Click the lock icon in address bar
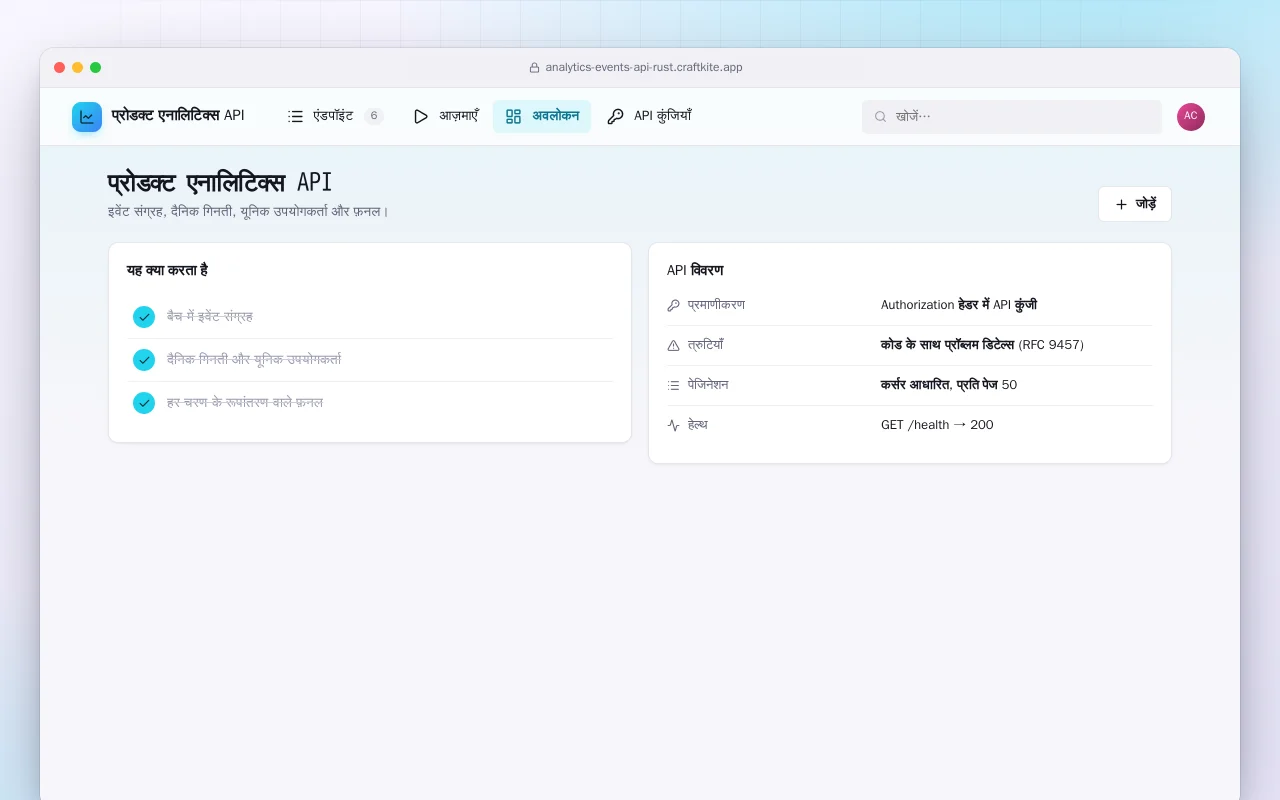Viewport: 1280px width, 800px height. tap(534, 67)
